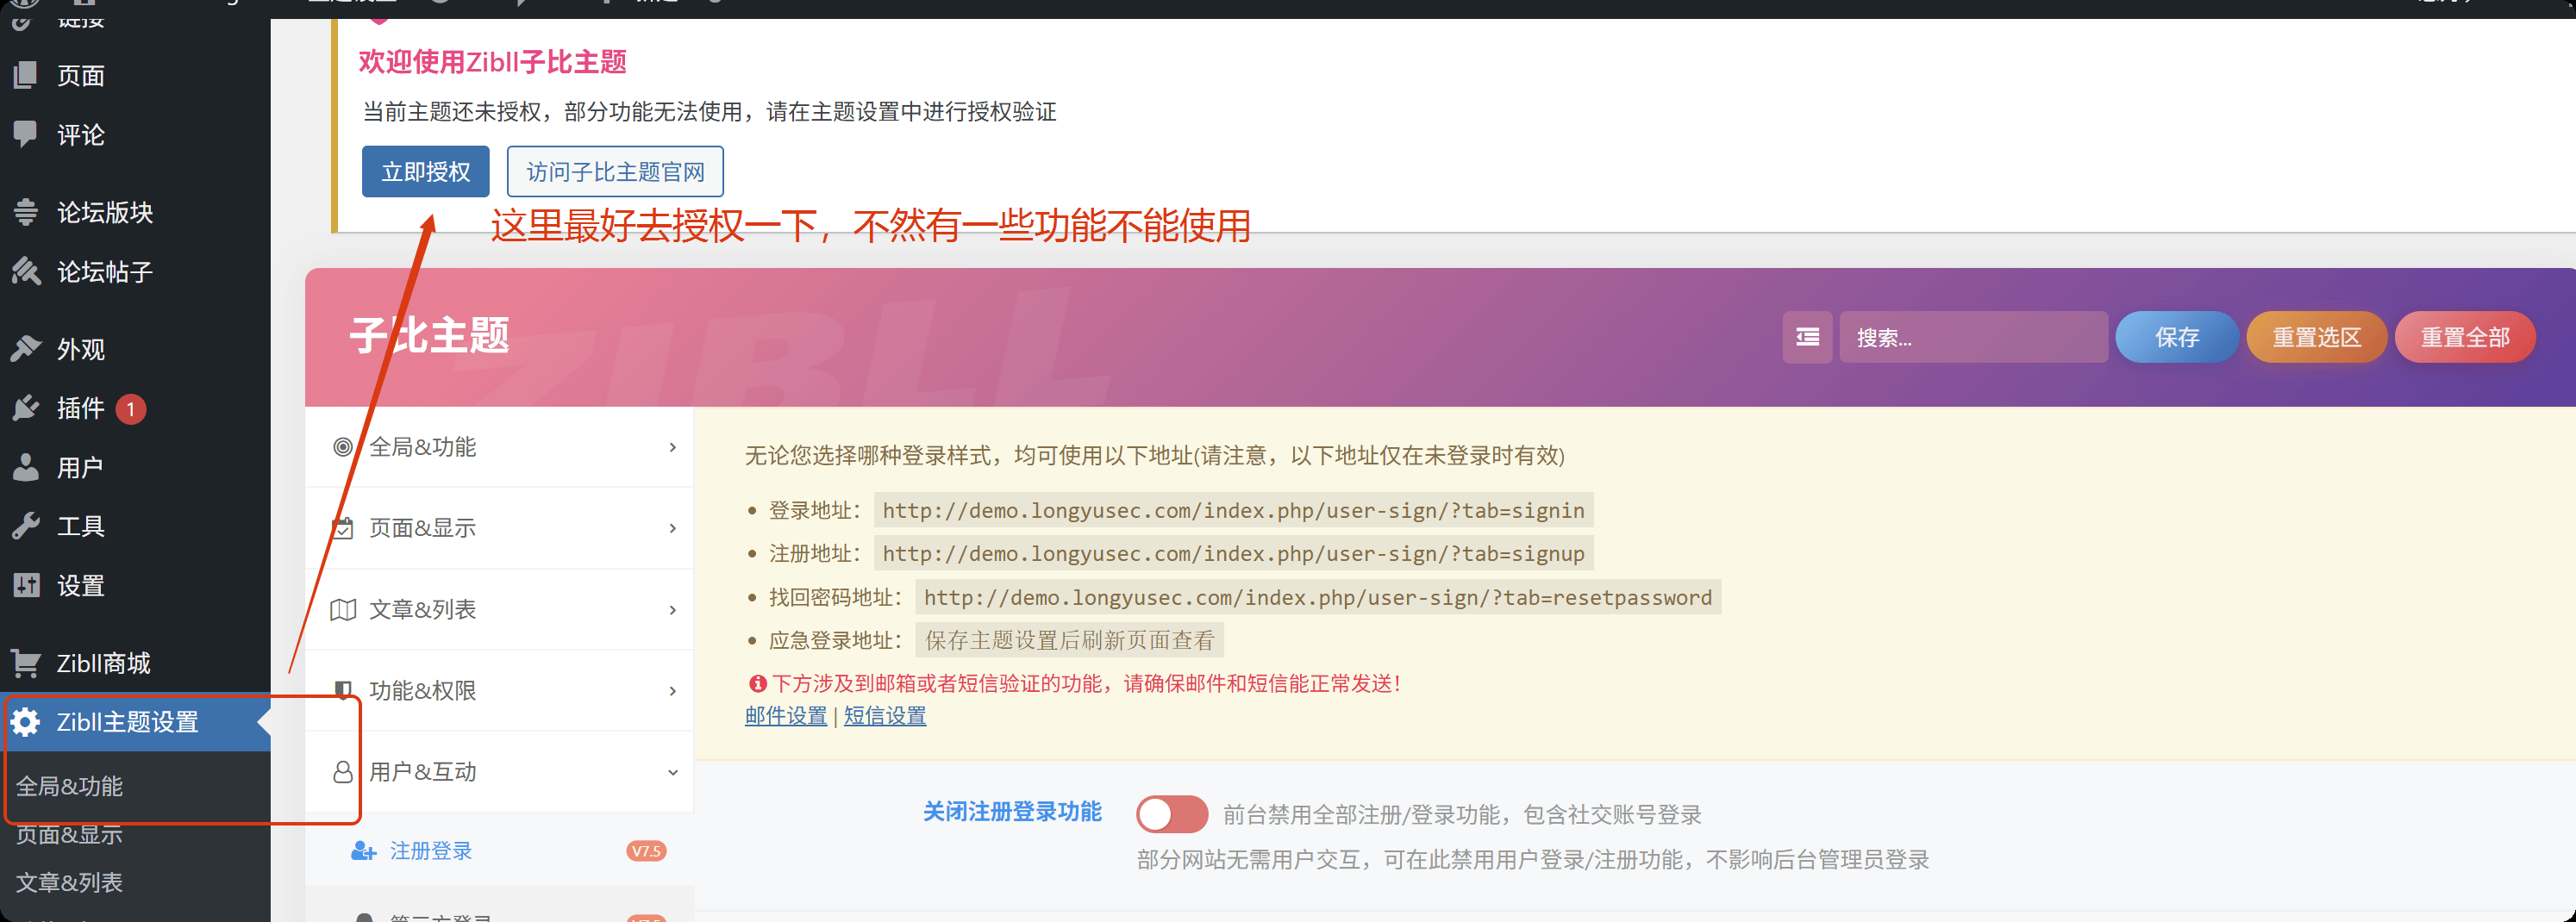This screenshot has width=2576, height=922.
Task: Click the Plugins plug icon
Action: click(x=26, y=408)
